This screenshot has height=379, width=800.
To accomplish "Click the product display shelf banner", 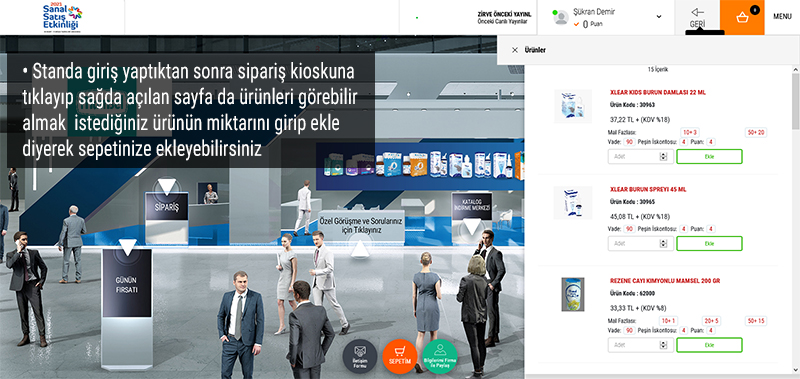I will pyautogui.click(x=420, y=165).
